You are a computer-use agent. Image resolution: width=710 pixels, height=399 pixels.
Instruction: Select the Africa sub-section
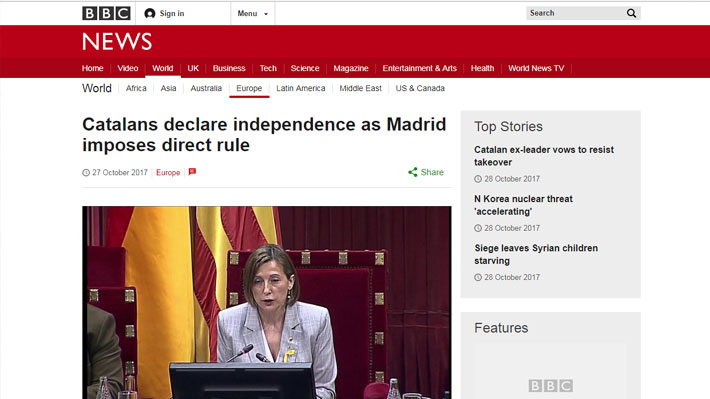tap(136, 88)
